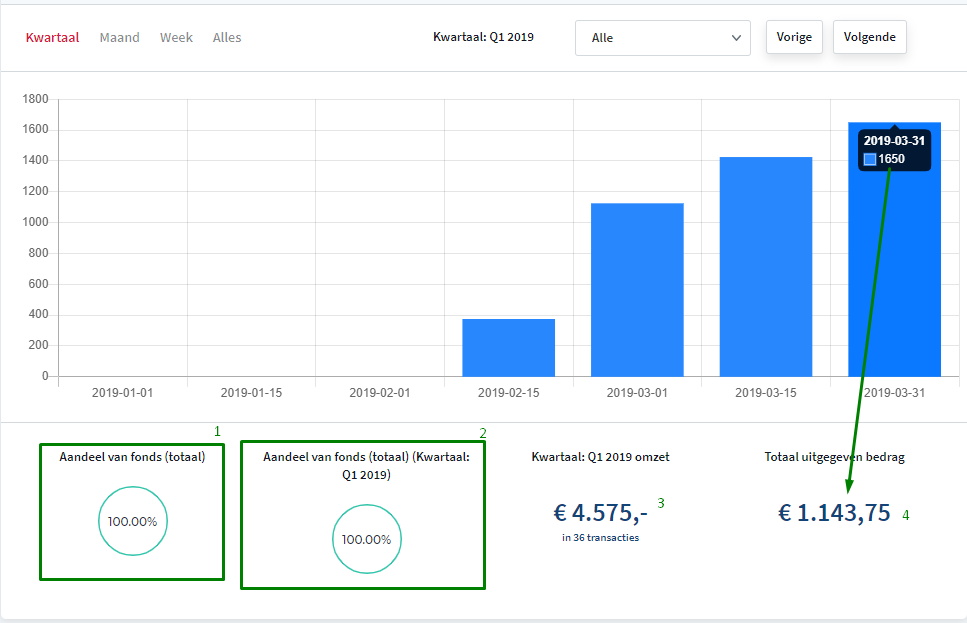Click the Vorige button
This screenshot has height=623, width=967.
[794, 37]
